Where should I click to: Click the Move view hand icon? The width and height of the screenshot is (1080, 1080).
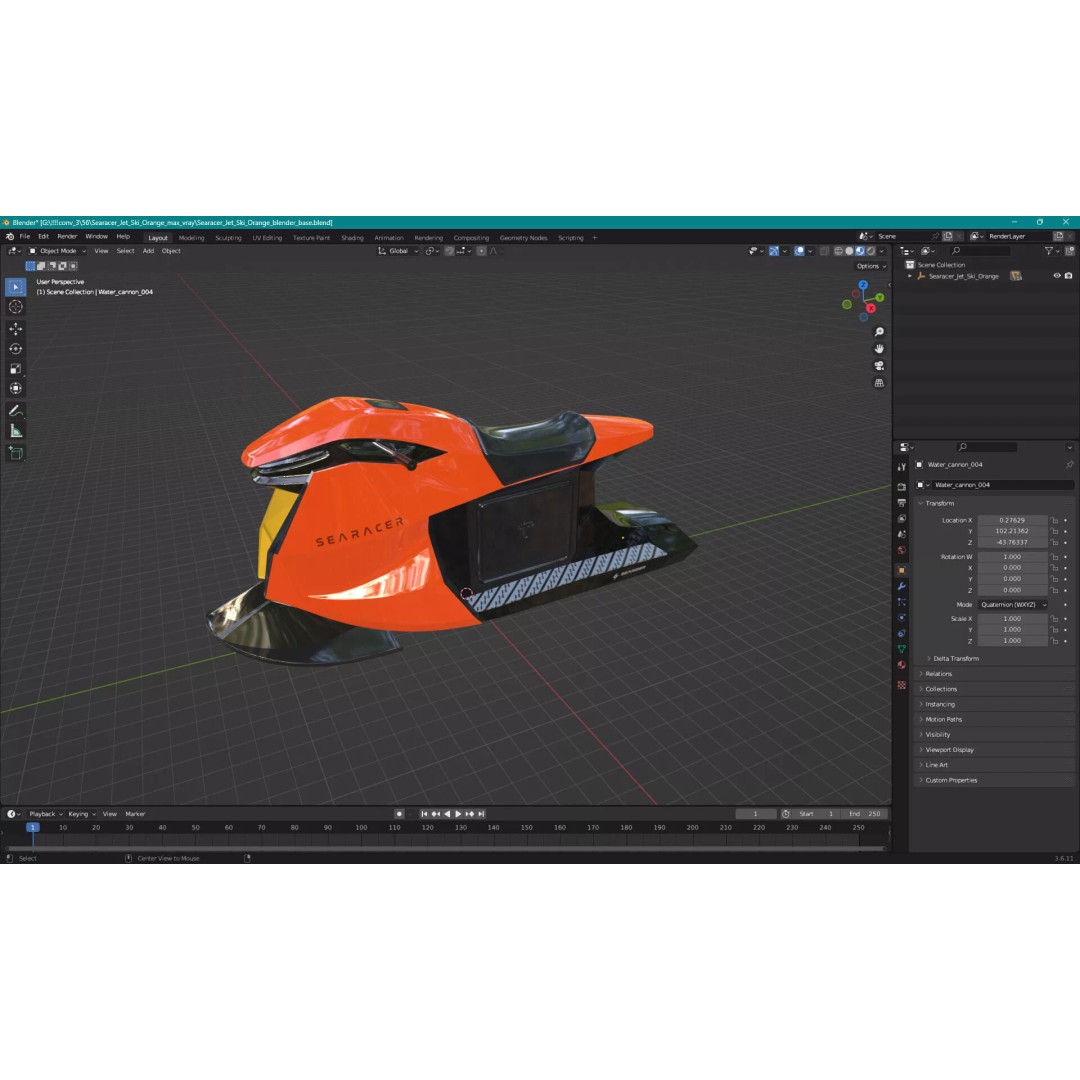pos(879,349)
